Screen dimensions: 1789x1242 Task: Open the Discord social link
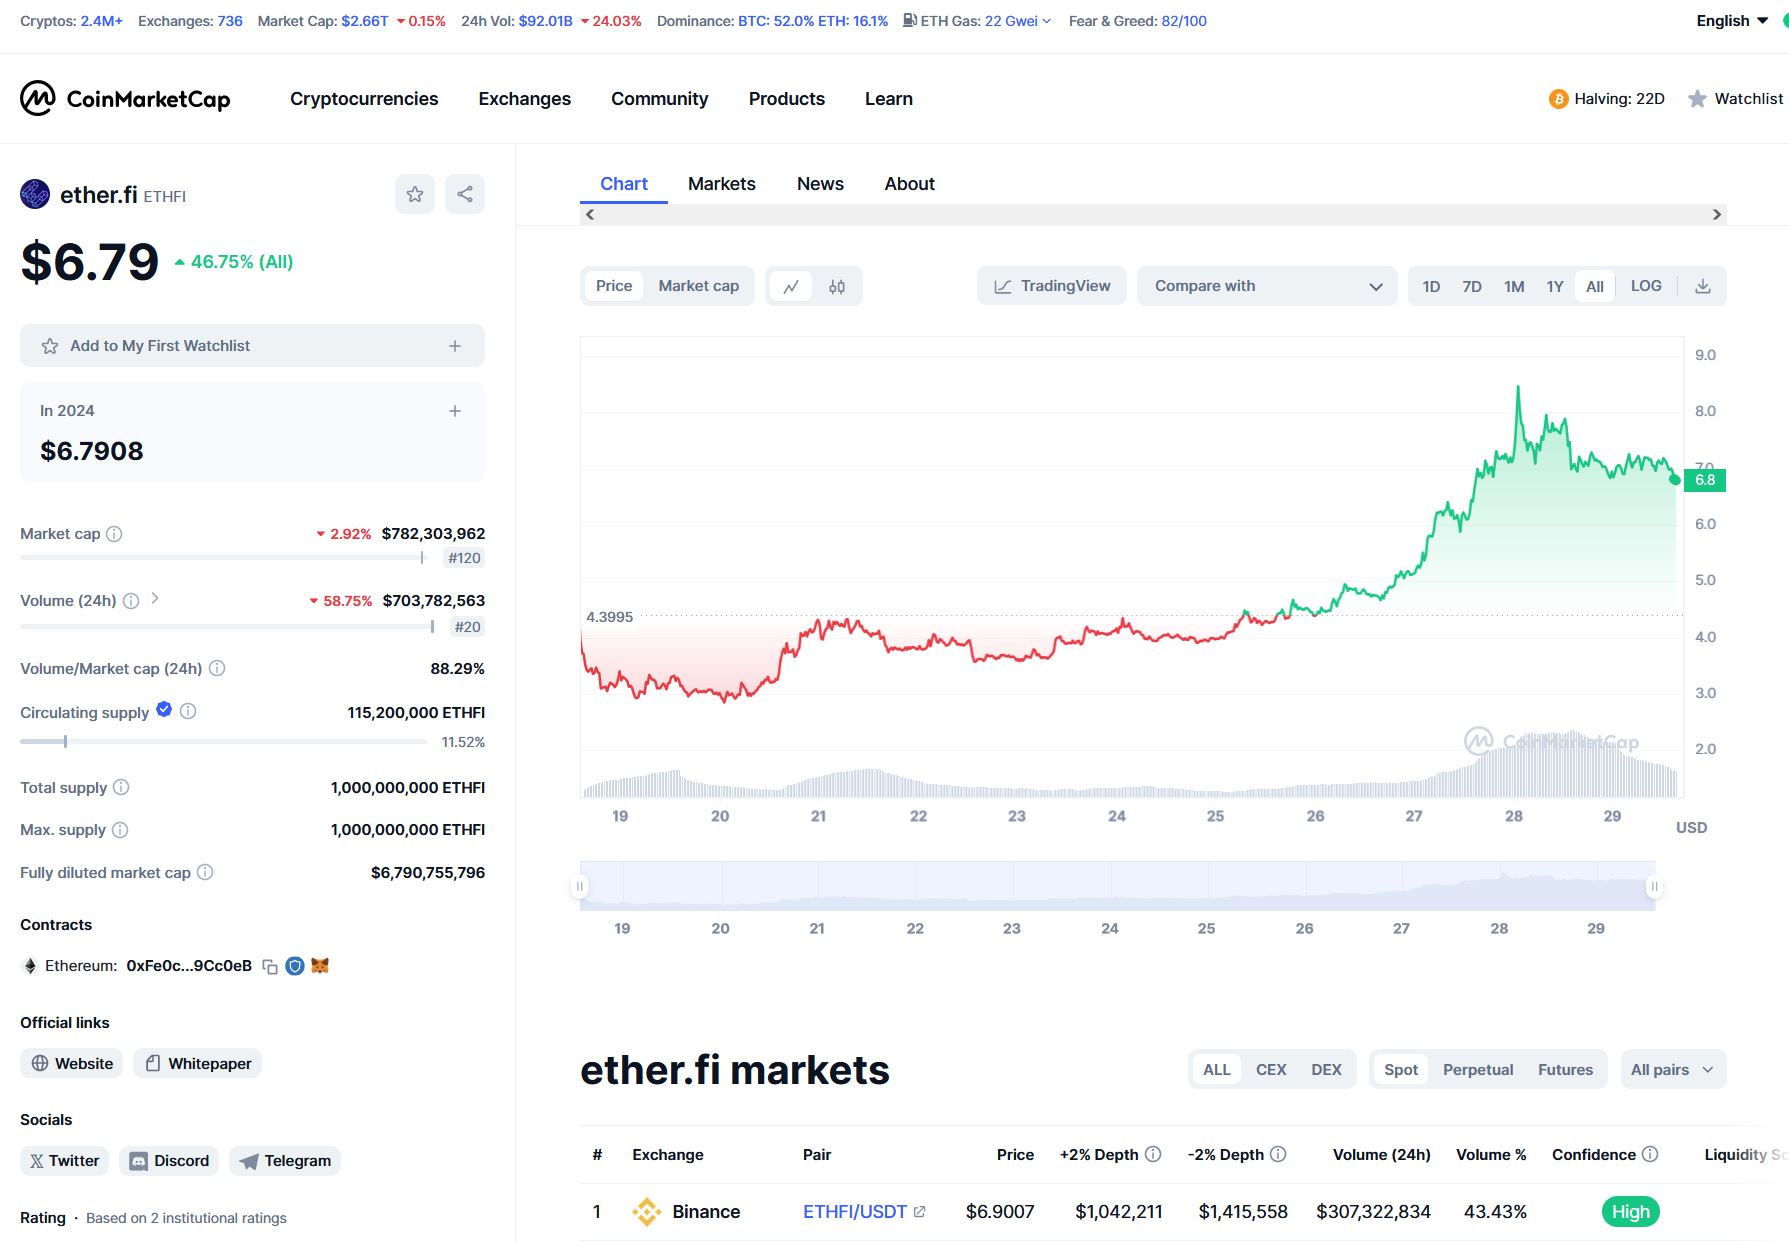pos(169,1161)
